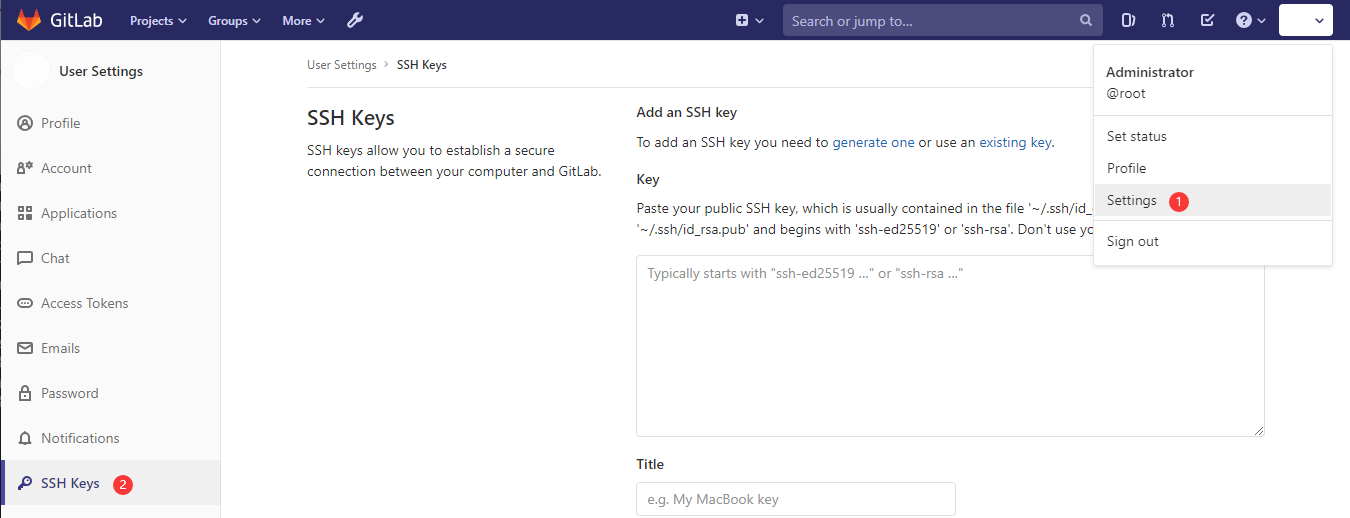1350x518 pixels.
Task: Click the Access Tokens icon
Action: (x=25, y=303)
